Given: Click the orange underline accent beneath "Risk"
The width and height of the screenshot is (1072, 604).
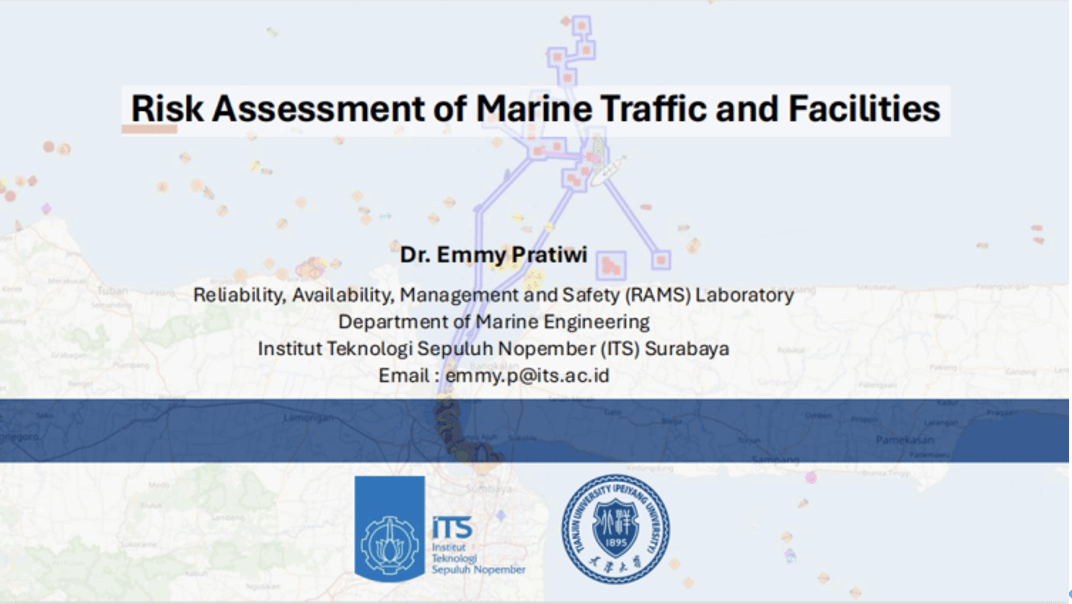Looking at the screenshot, I should coord(149,129).
